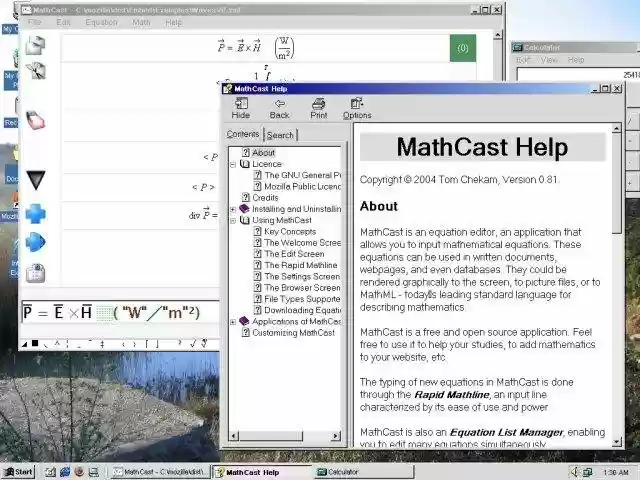Click the disk icon at sidebar bottom
Viewport: 640px width, 480px height.
pos(36,273)
